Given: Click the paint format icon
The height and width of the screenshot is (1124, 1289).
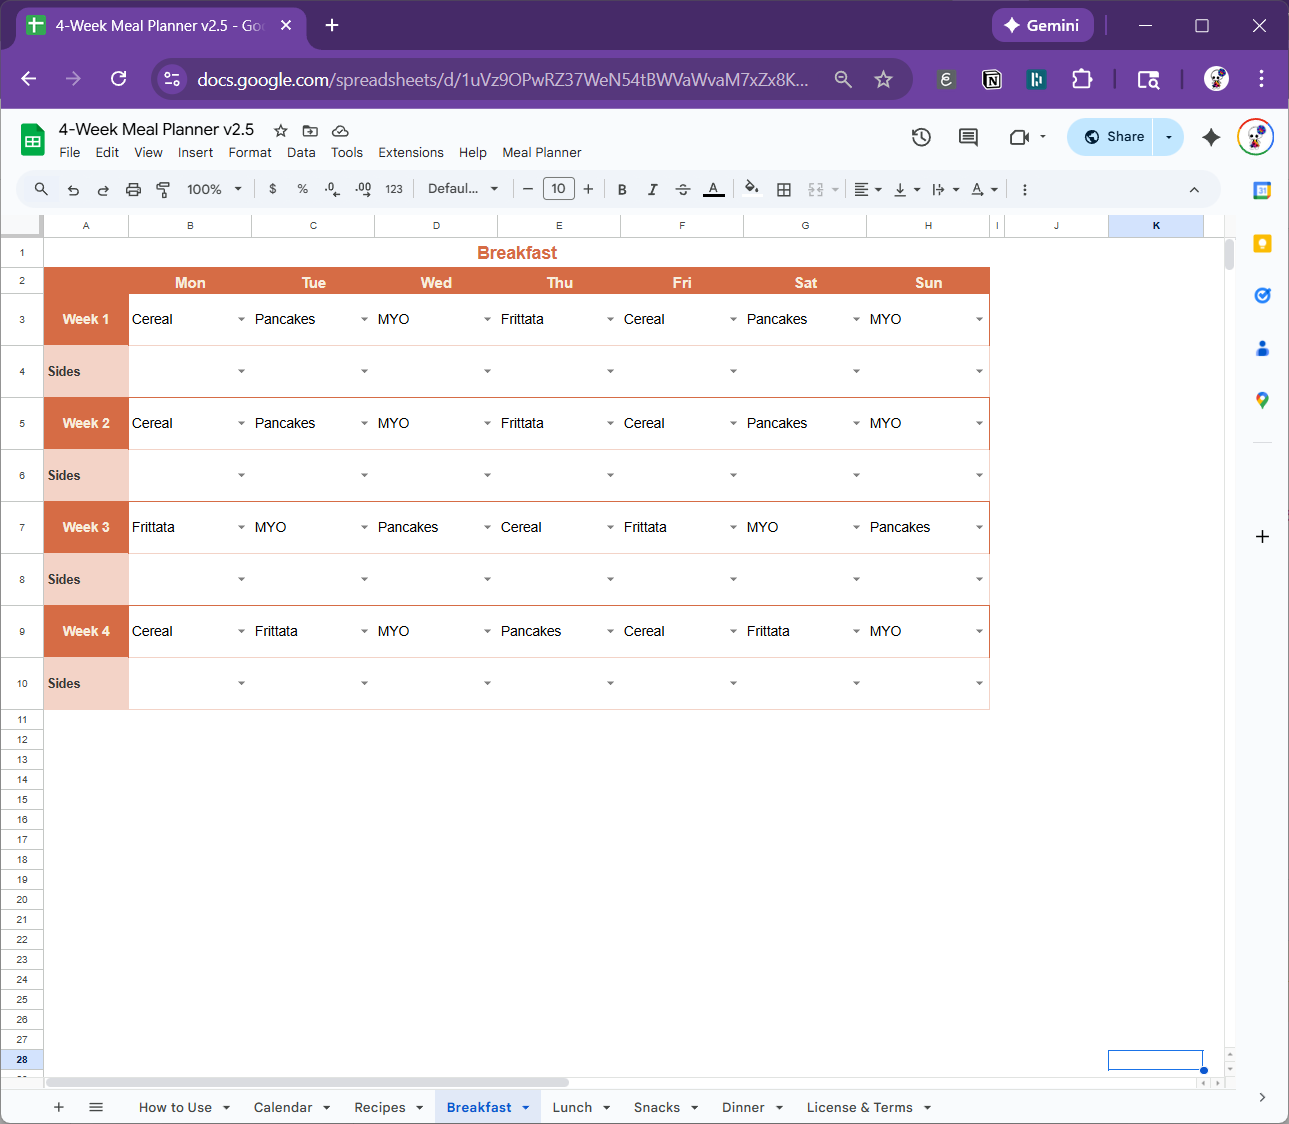Looking at the screenshot, I should tap(163, 189).
